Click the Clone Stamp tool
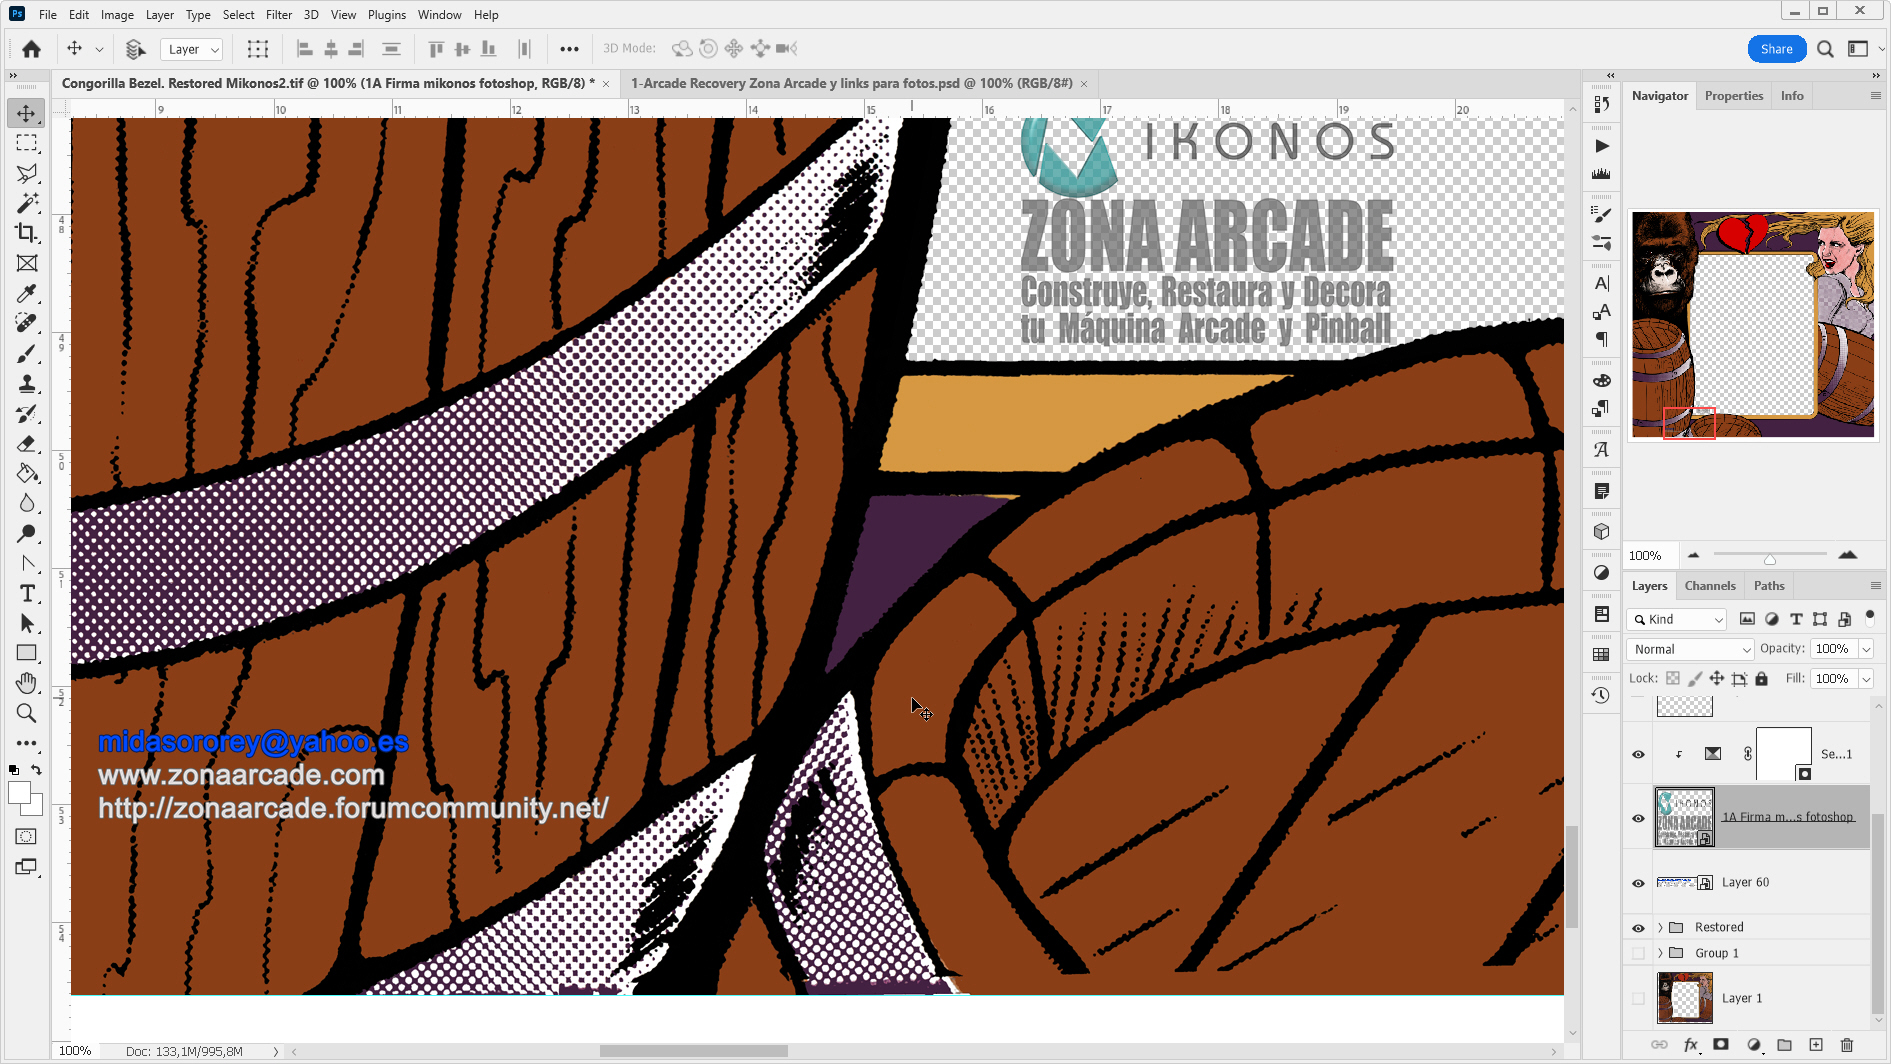This screenshot has height=1064, width=1891. [x=27, y=383]
